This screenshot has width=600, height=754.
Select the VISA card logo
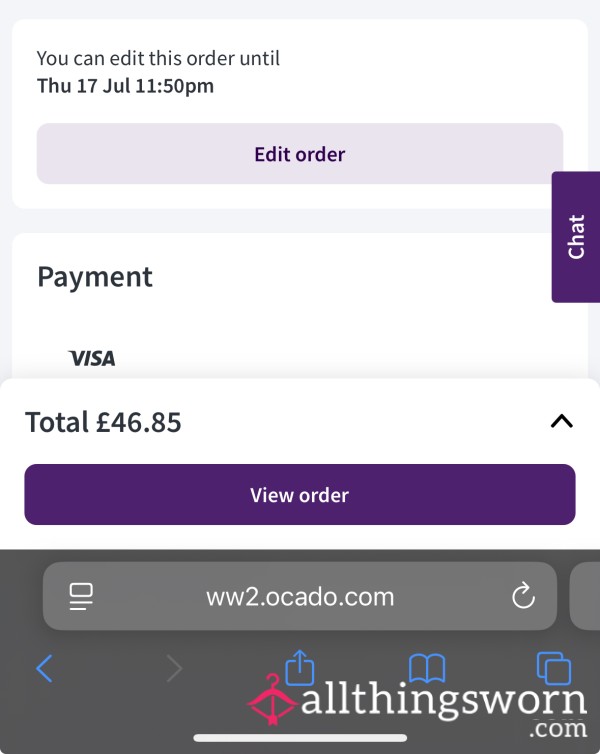tap(92, 358)
